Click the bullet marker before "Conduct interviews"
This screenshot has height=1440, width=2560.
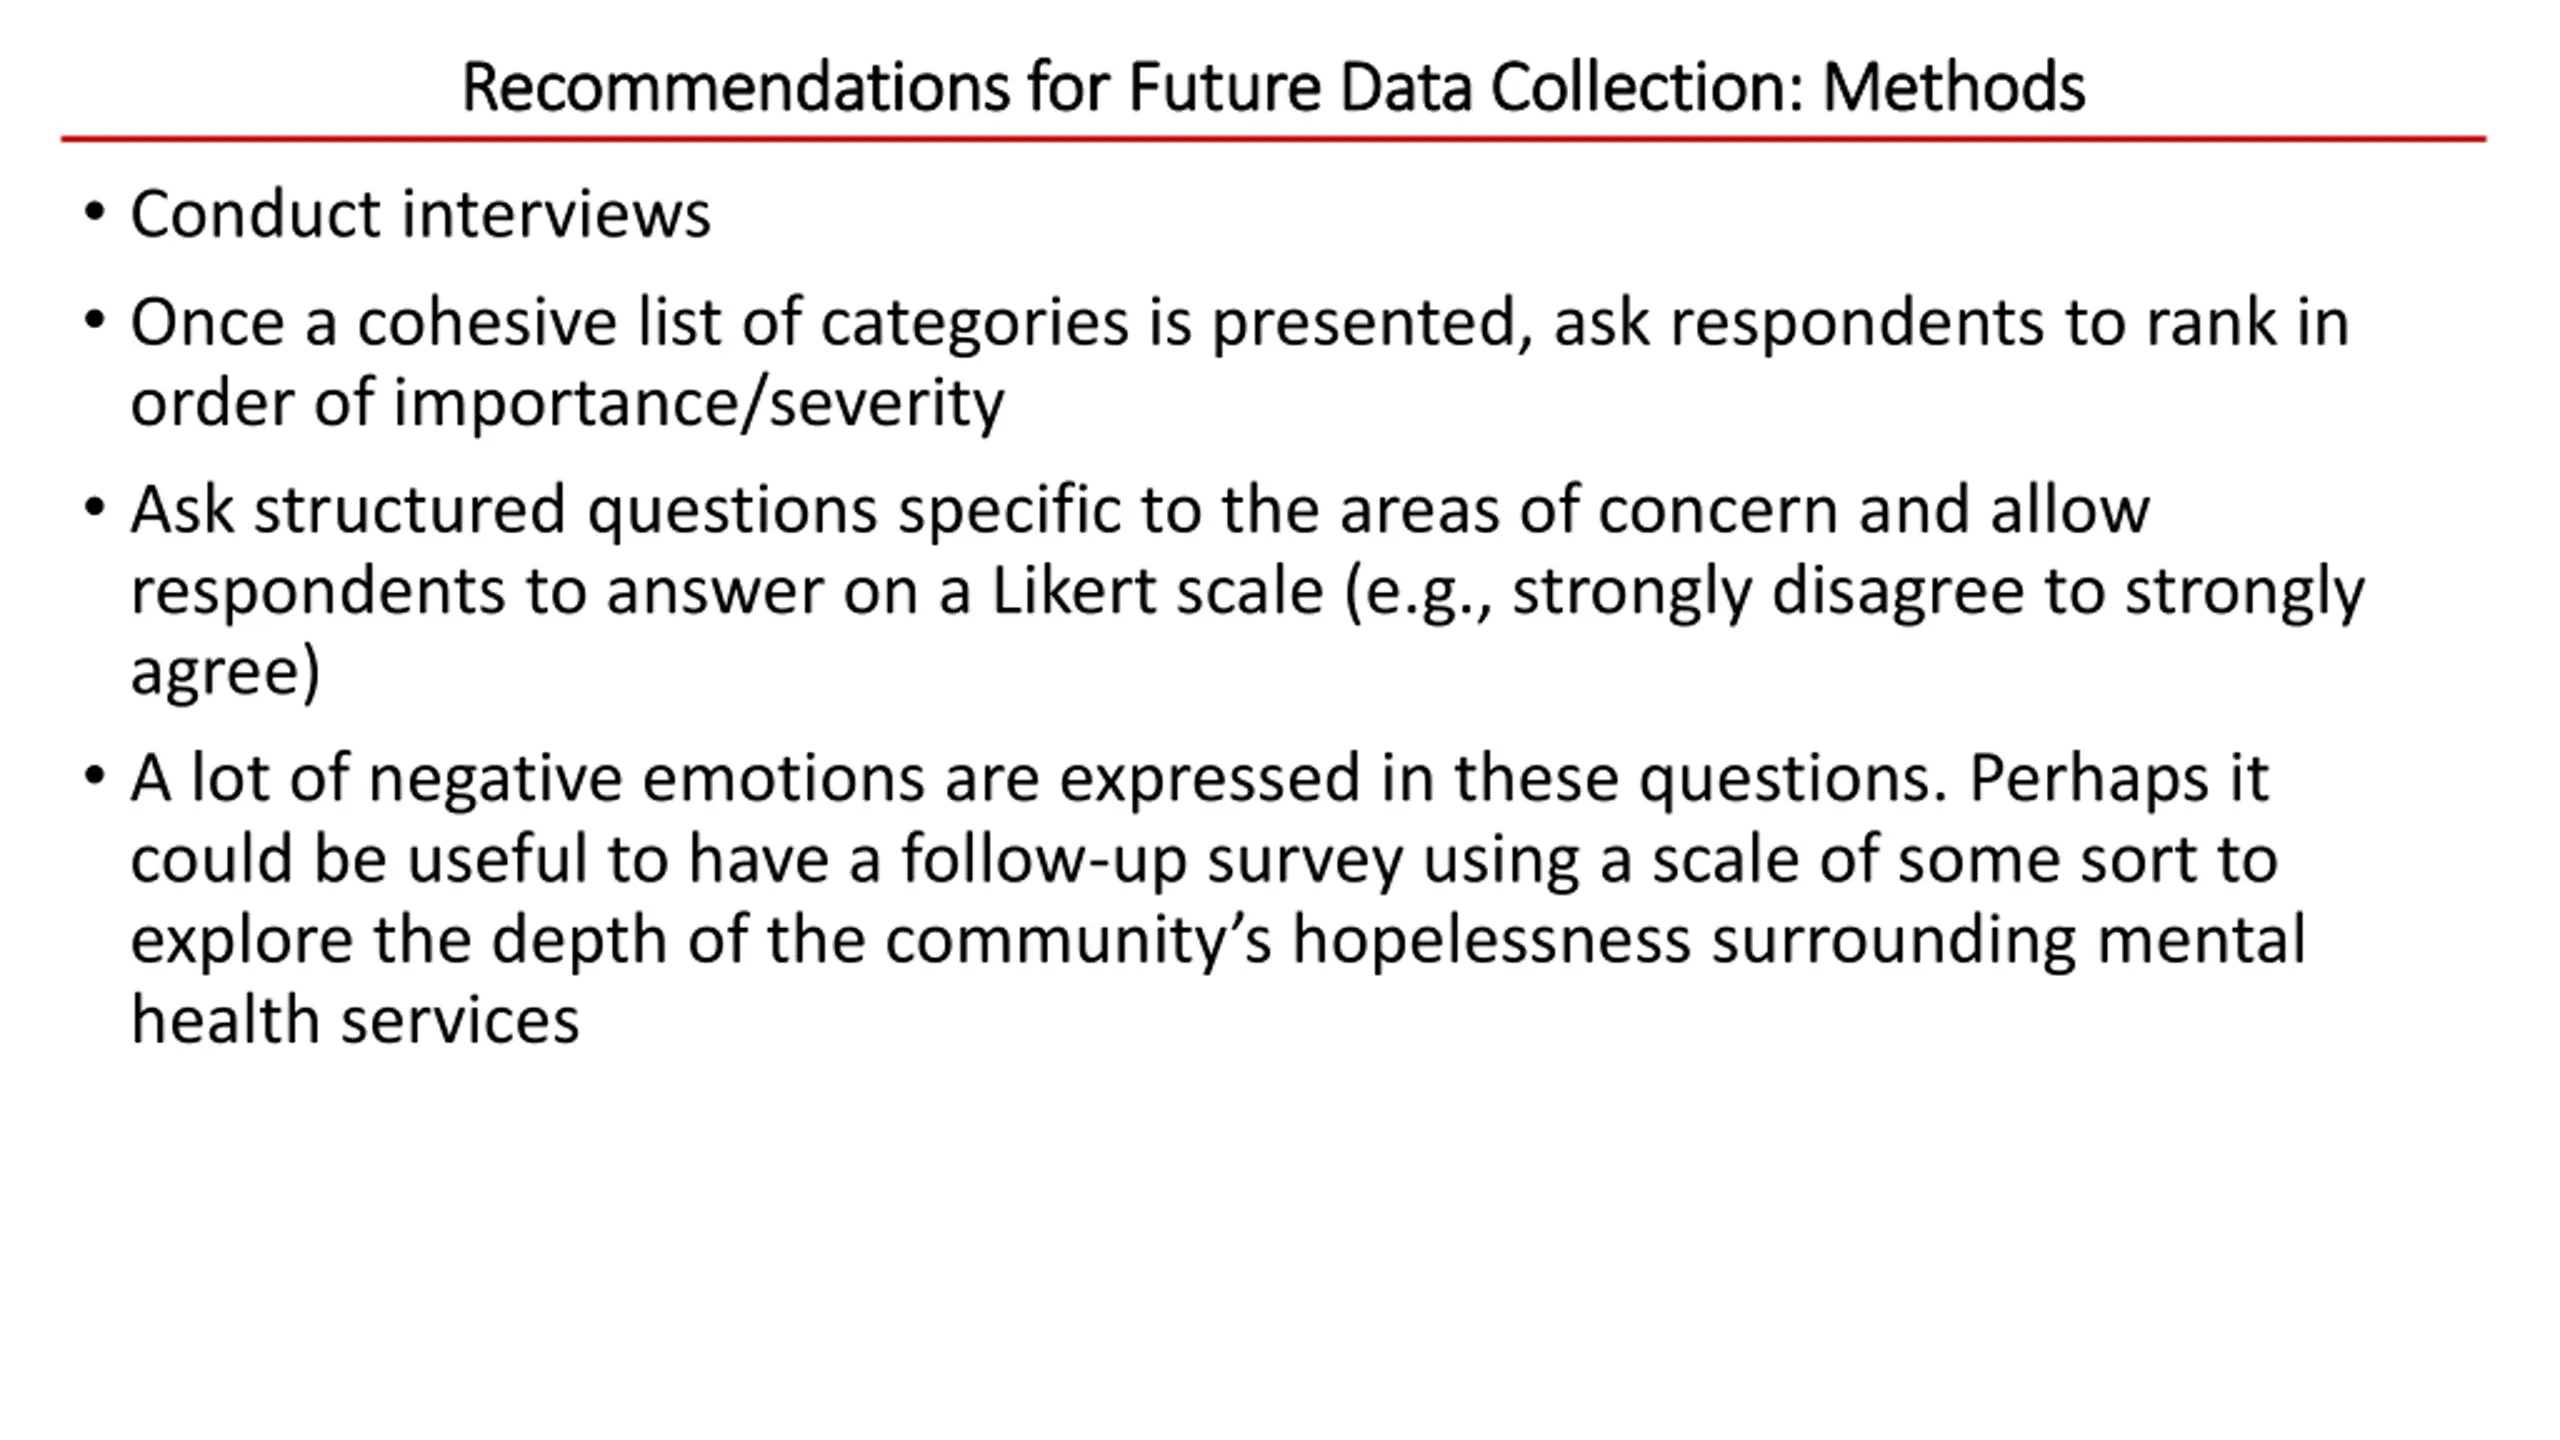[x=95, y=213]
